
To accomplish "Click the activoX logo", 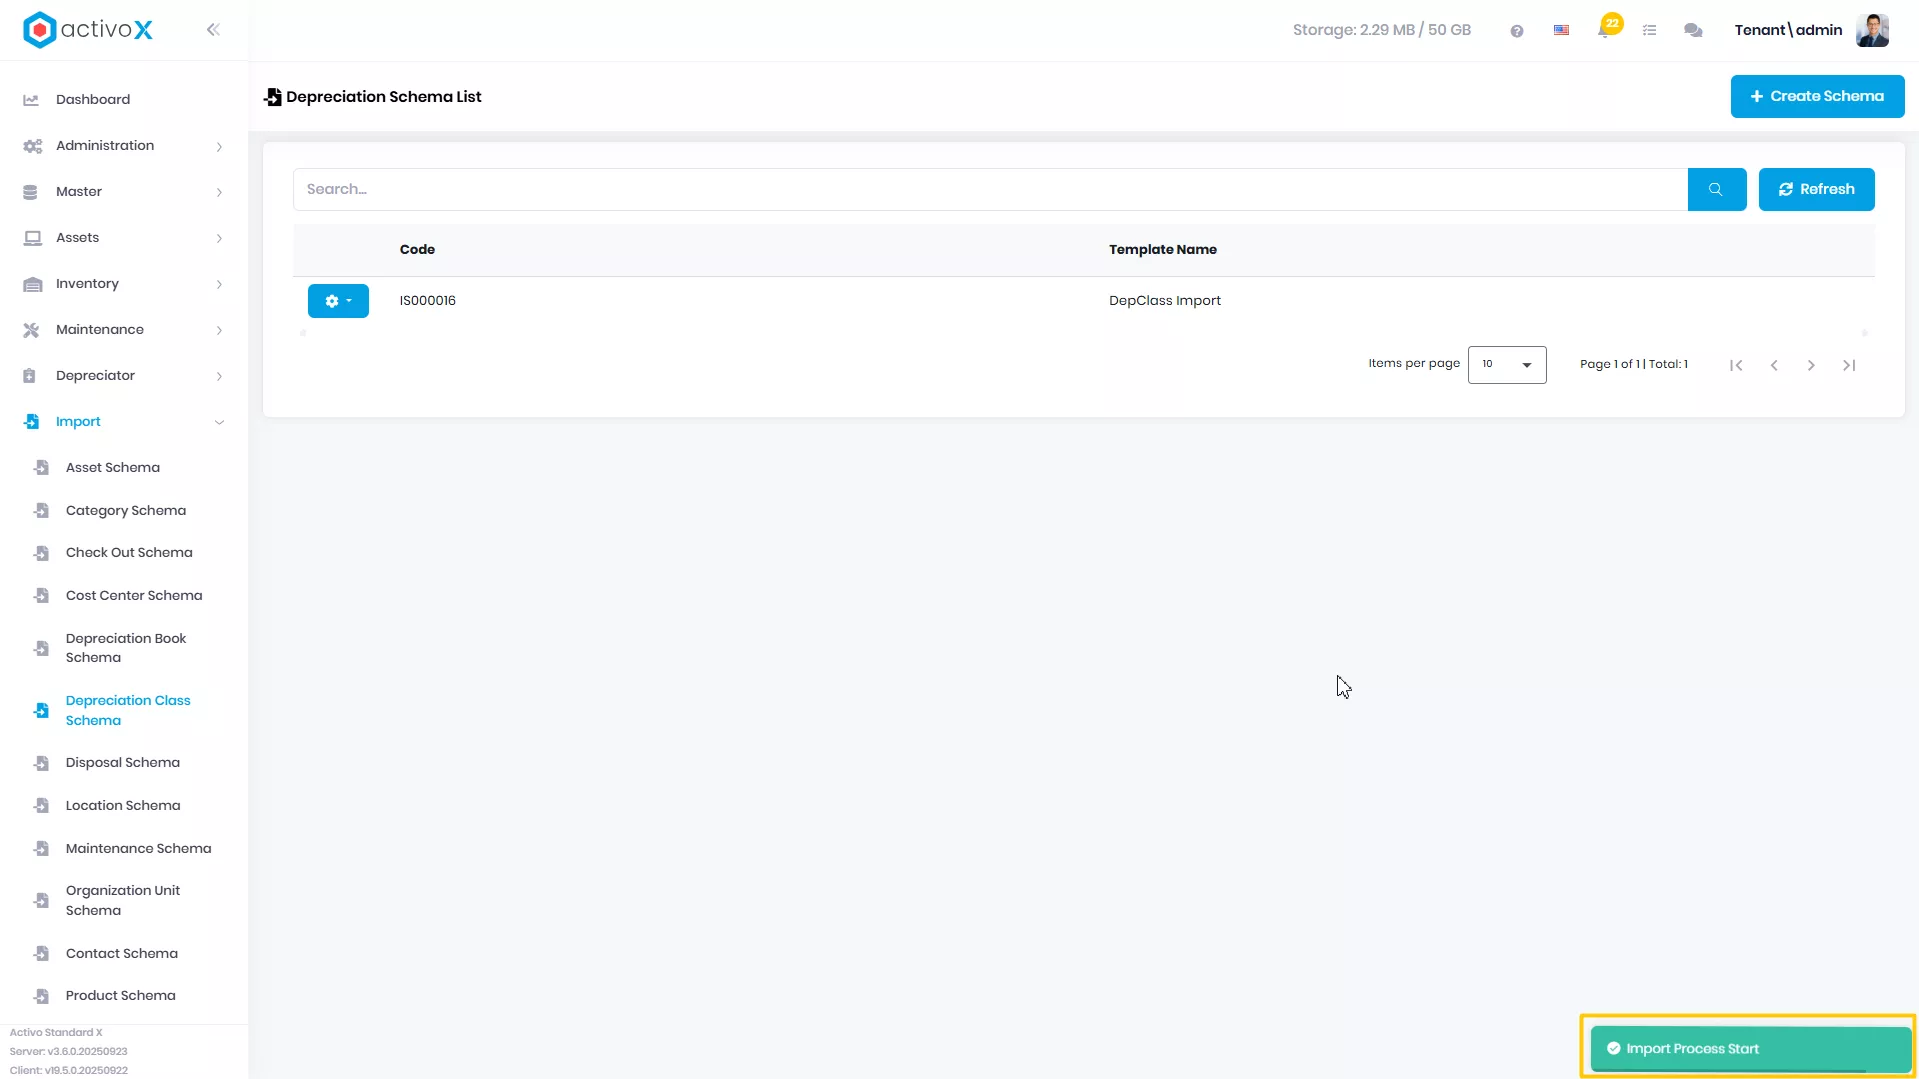I will [x=88, y=30].
